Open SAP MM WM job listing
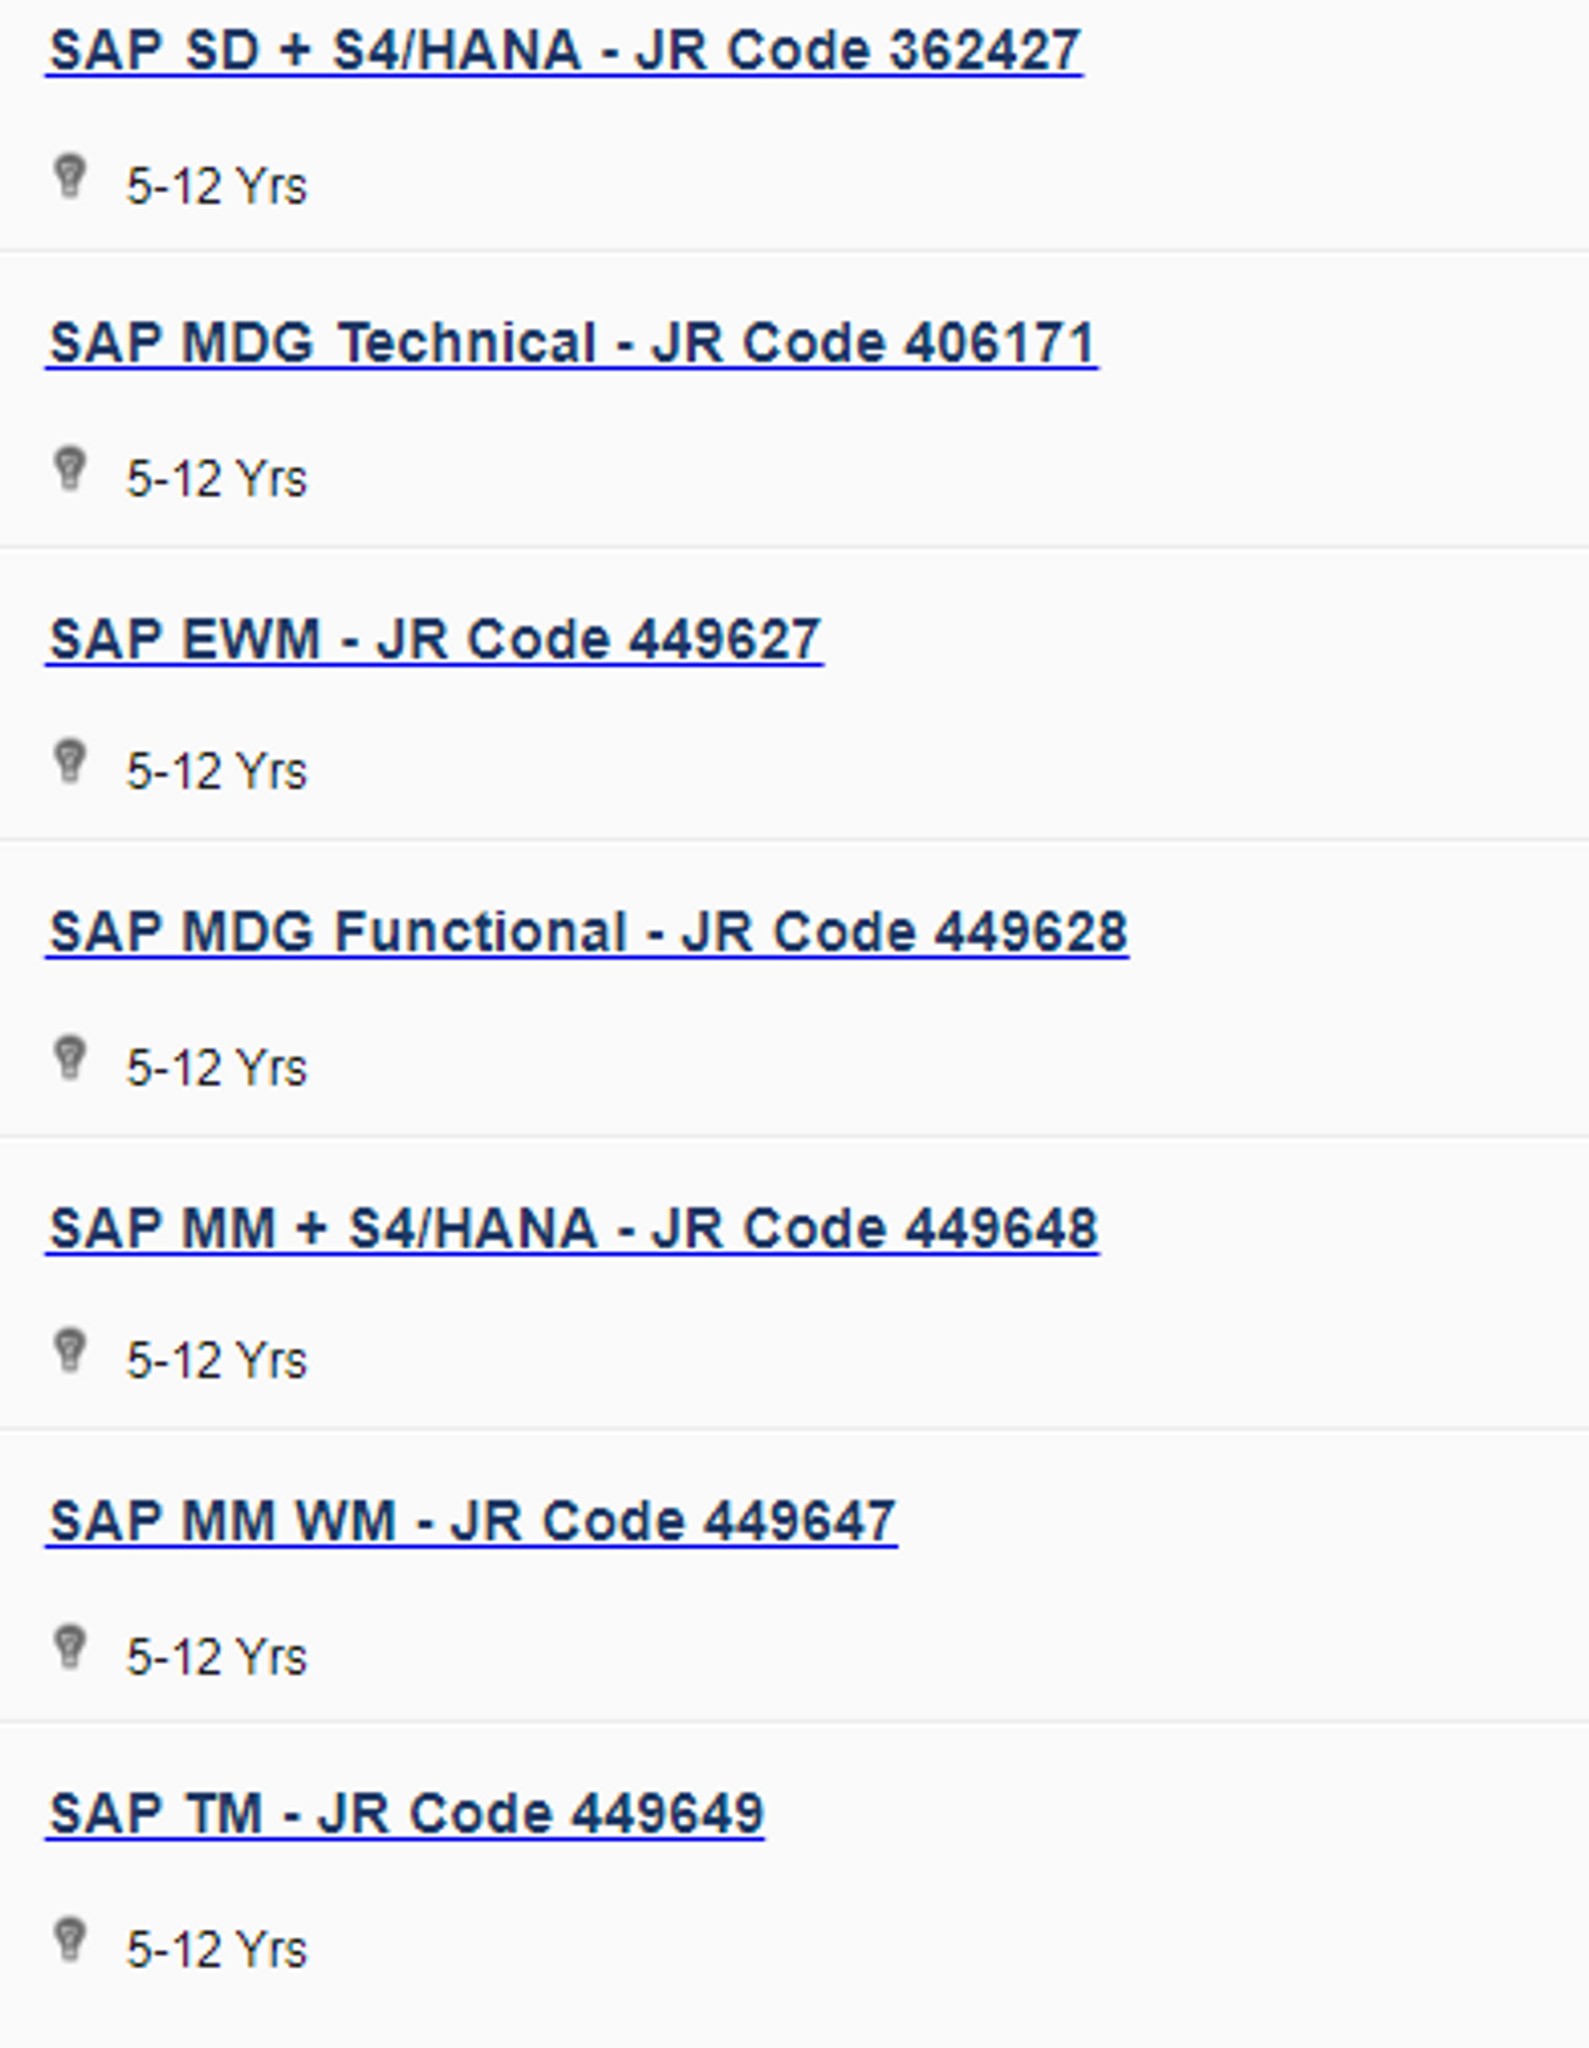 click(472, 1521)
